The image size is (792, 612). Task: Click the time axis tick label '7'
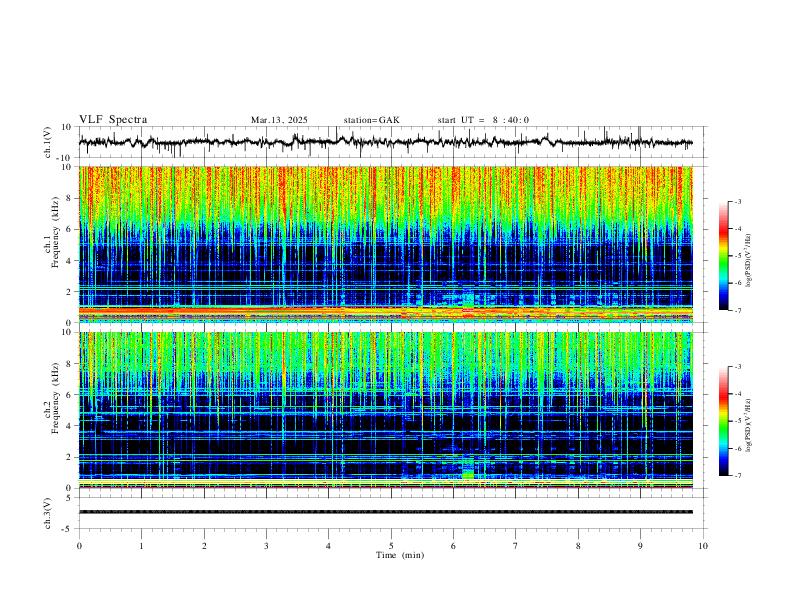pos(516,546)
